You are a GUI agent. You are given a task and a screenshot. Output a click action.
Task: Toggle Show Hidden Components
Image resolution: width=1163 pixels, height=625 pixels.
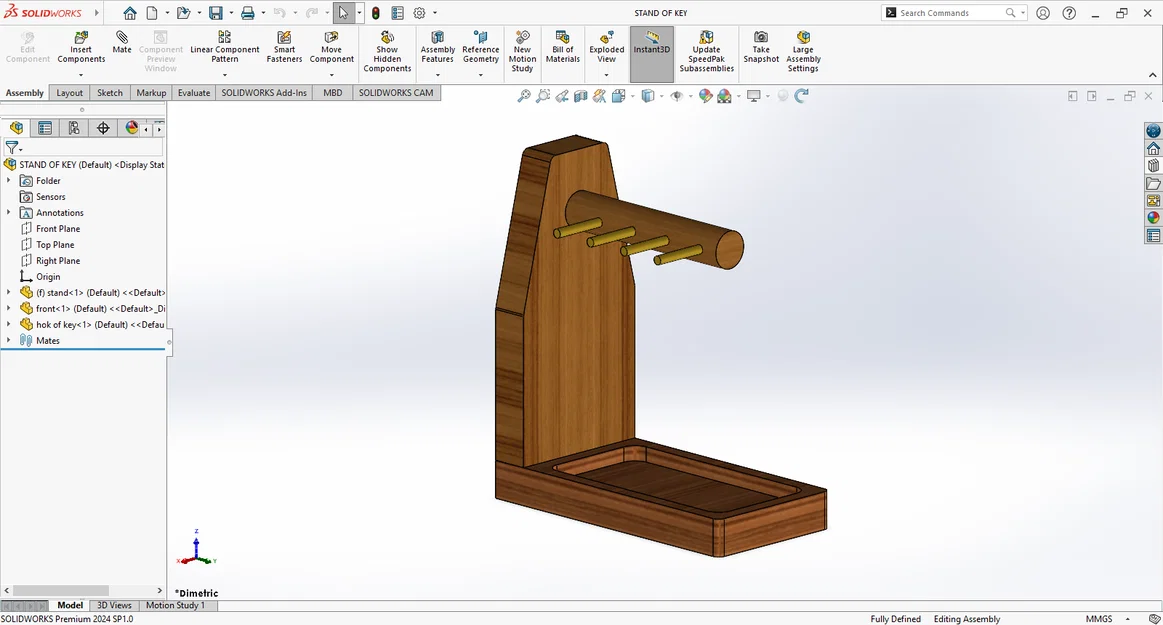(x=387, y=52)
